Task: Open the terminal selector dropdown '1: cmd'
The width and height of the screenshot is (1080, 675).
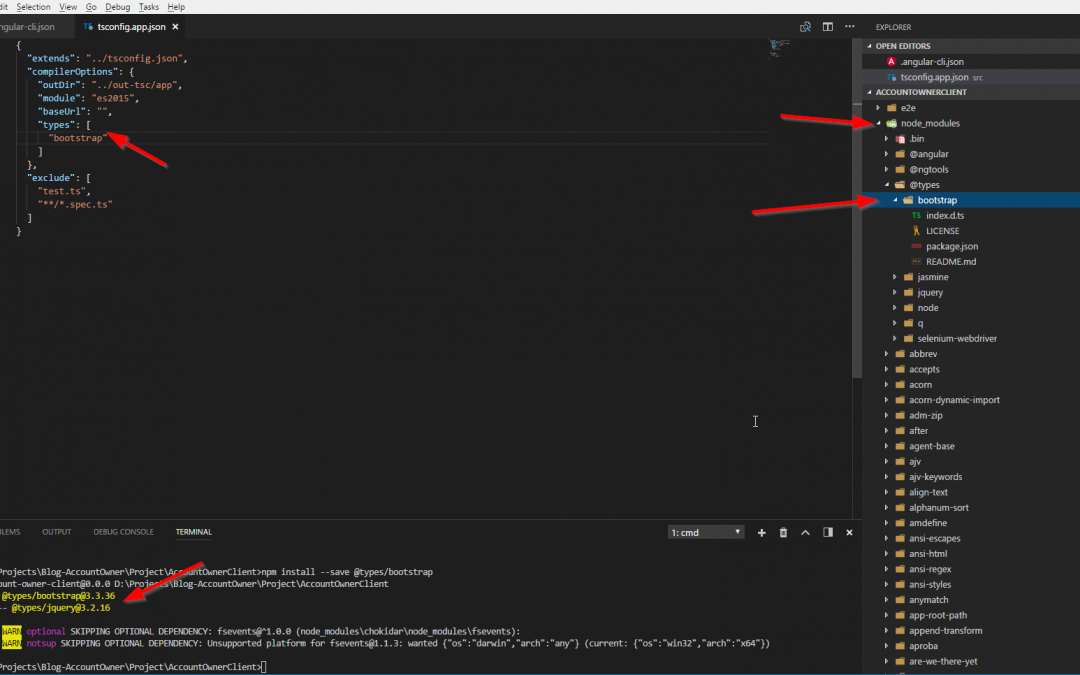Action: click(x=706, y=533)
